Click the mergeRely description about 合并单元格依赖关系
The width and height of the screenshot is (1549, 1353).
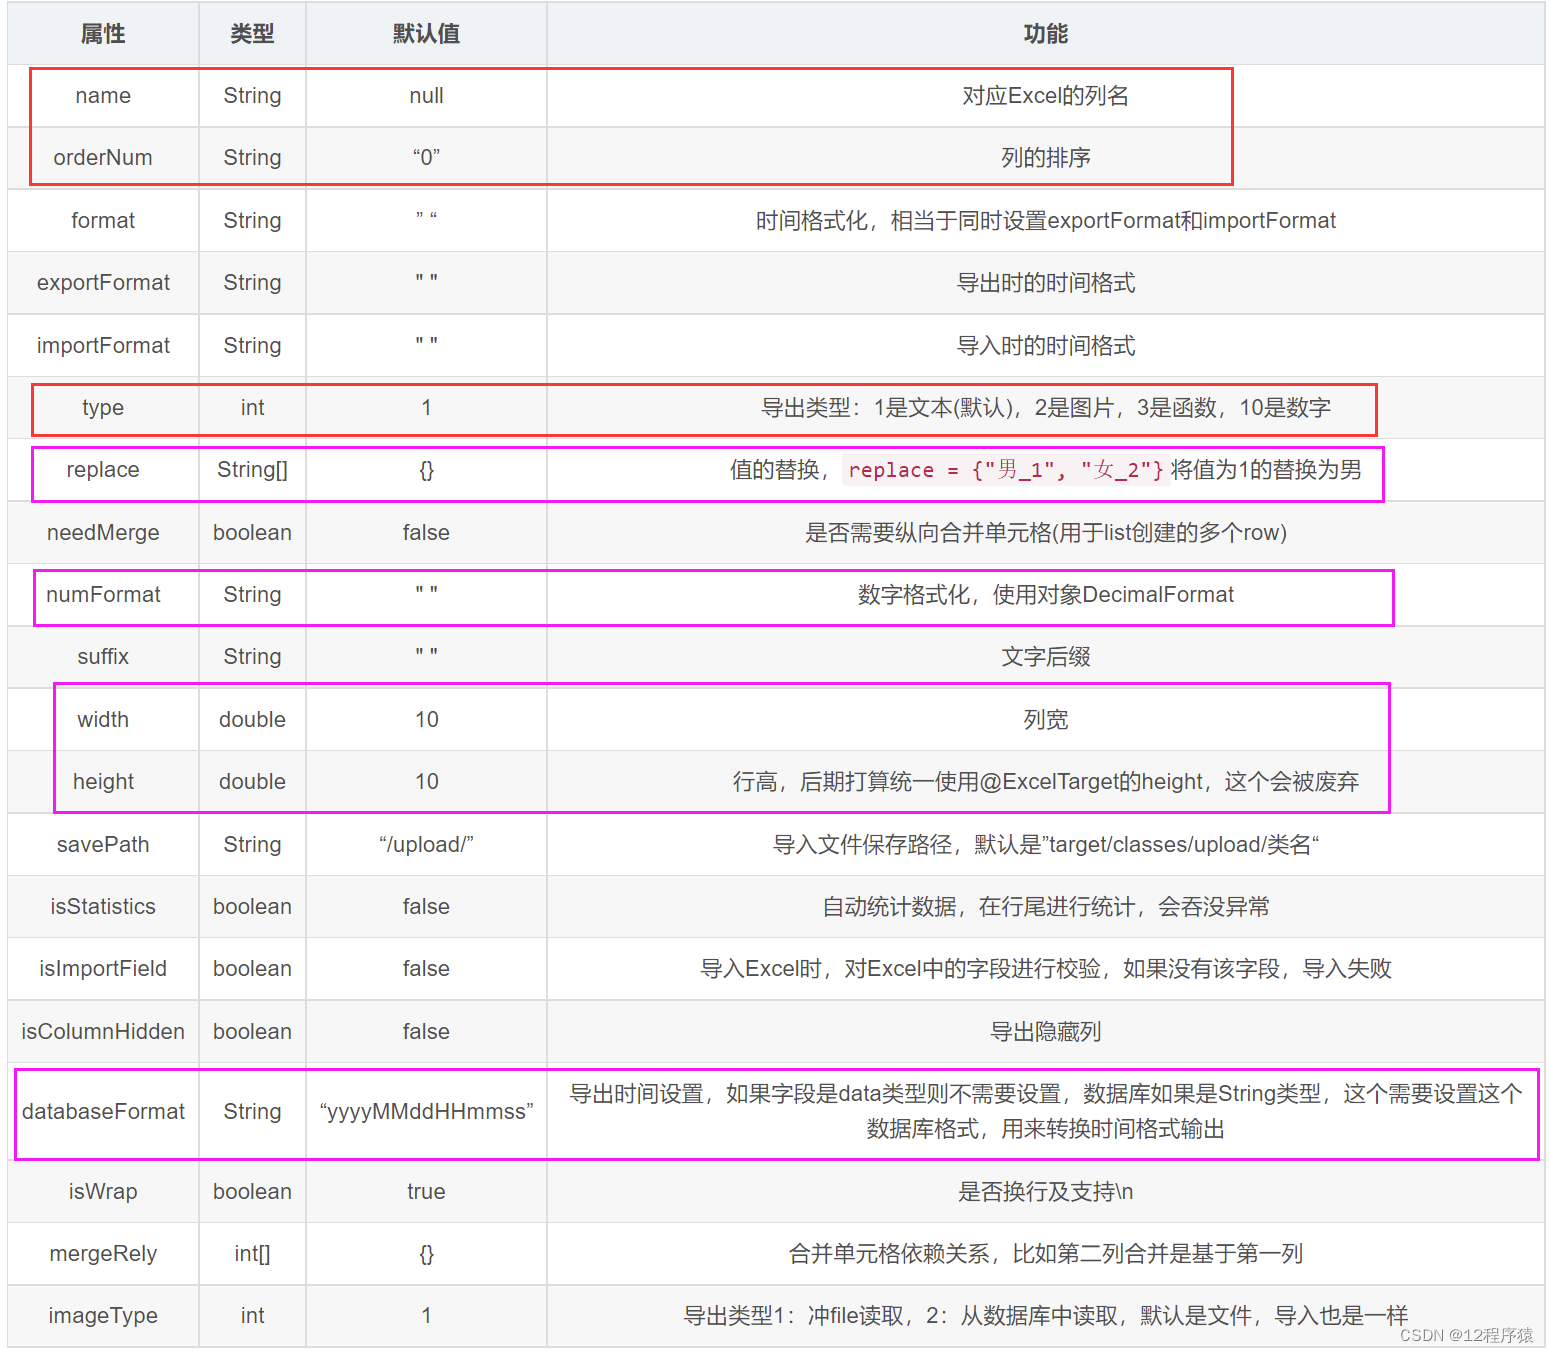(1045, 1254)
